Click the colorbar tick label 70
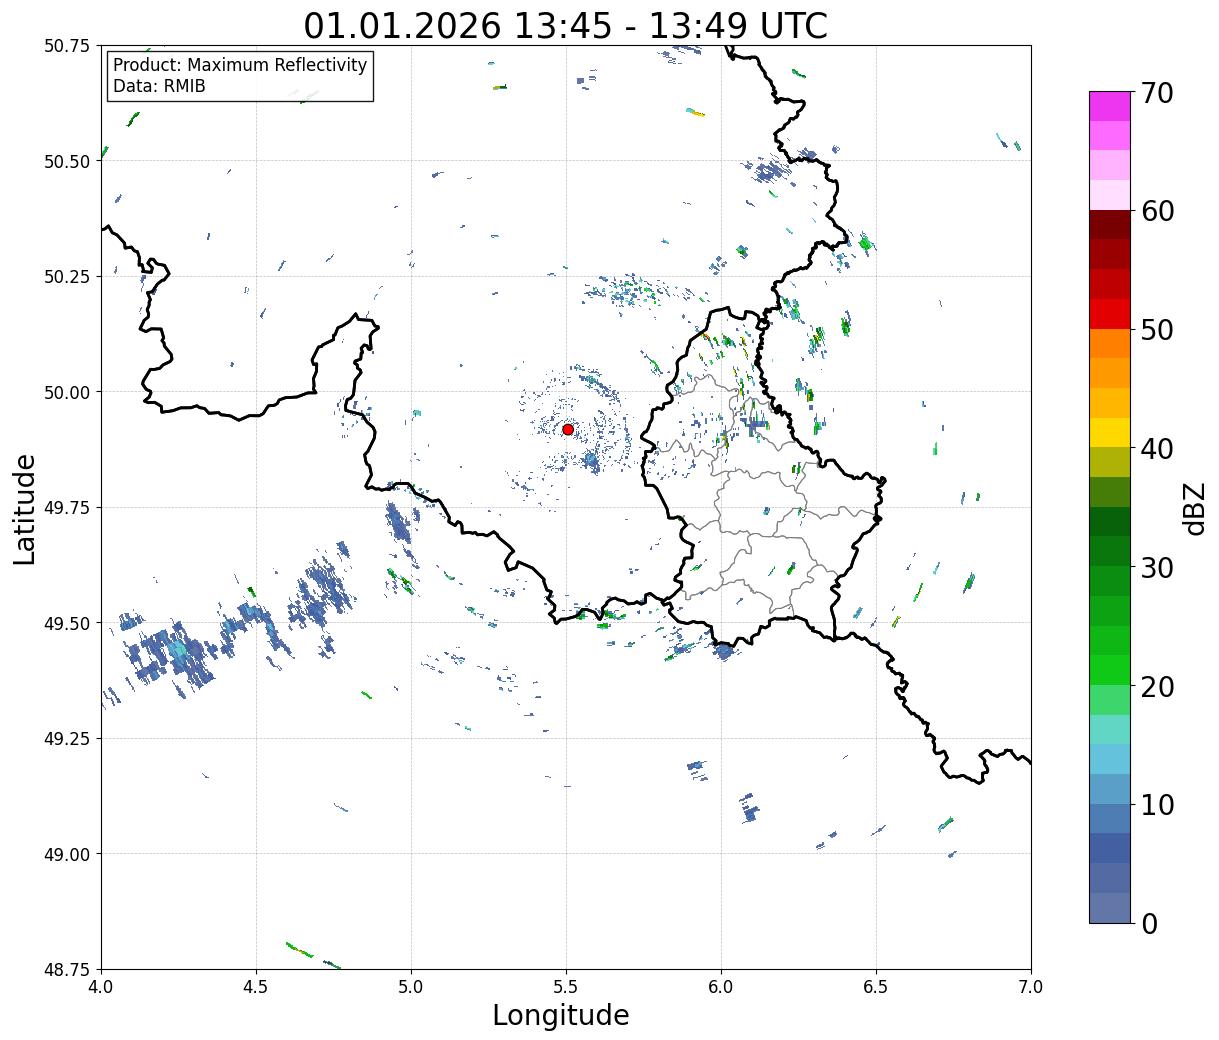This screenshot has height=1040, width=1219. pyautogui.click(x=1156, y=93)
